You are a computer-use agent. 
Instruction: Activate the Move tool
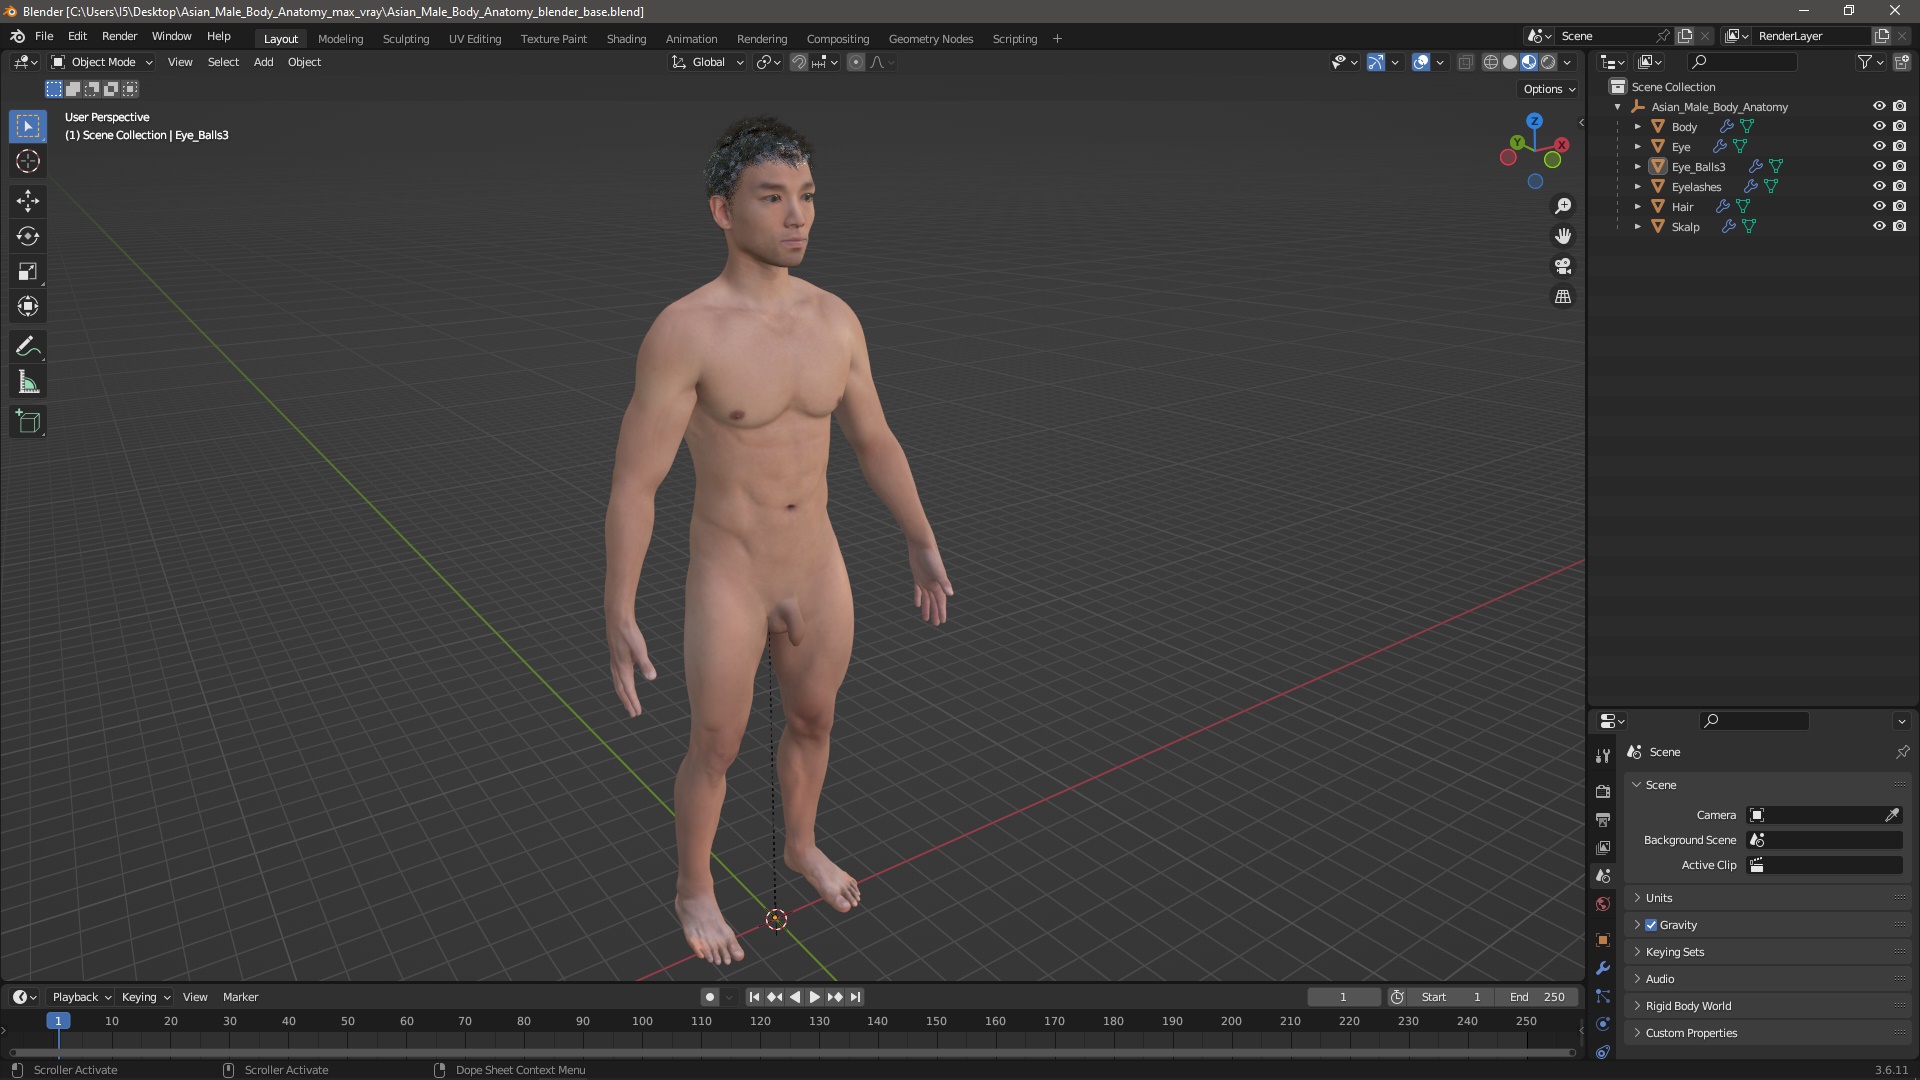pos(28,201)
